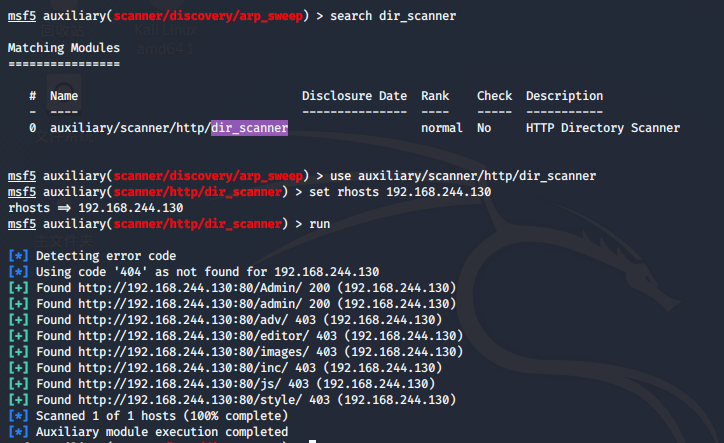
Task: Click index '0' in the module table
Action: (32, 128)
